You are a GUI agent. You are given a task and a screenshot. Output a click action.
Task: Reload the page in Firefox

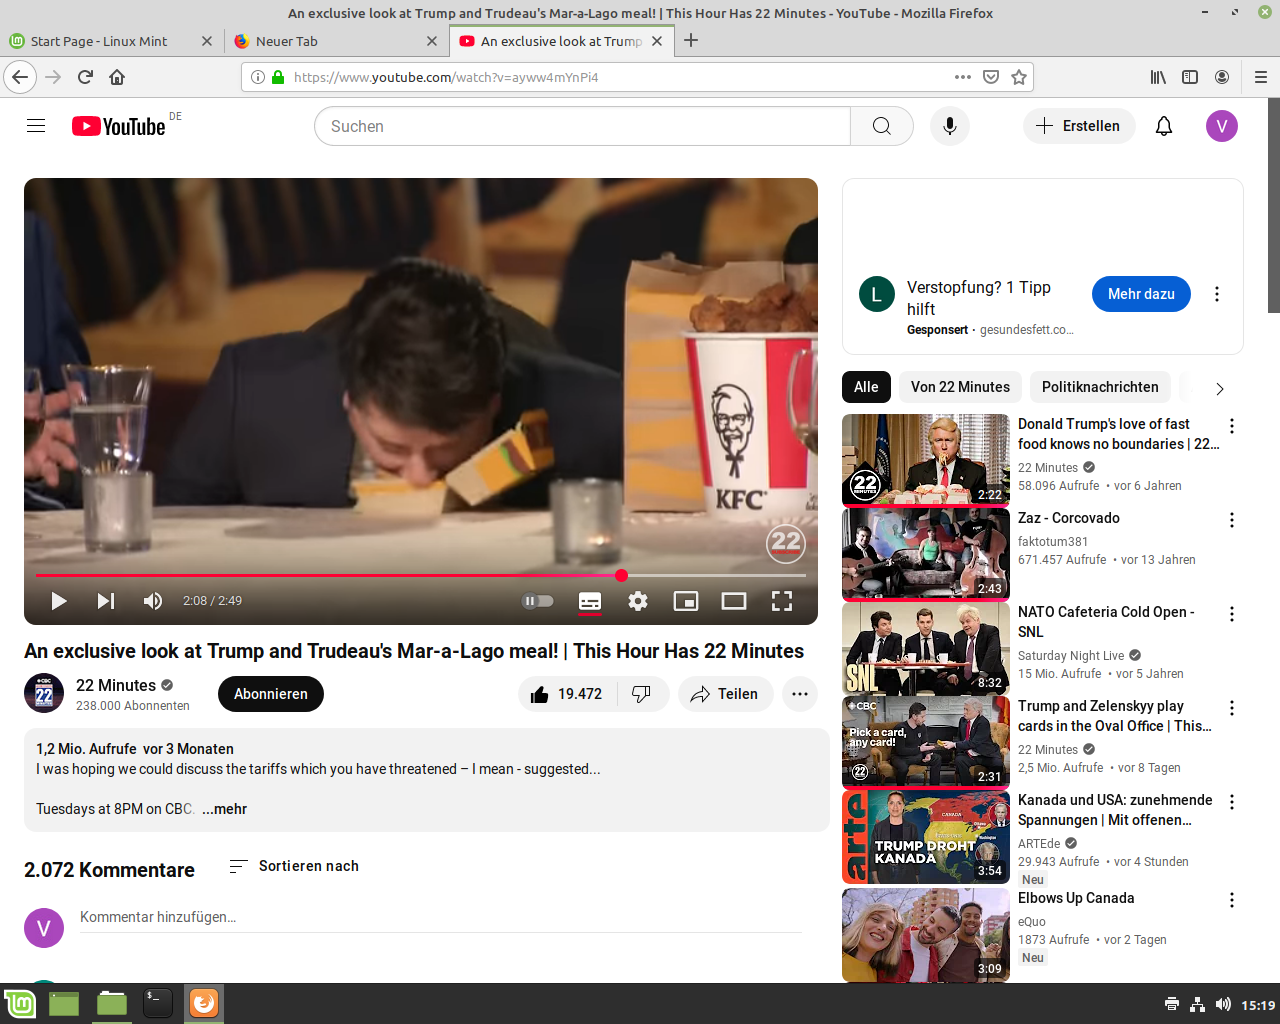[85, 77]
